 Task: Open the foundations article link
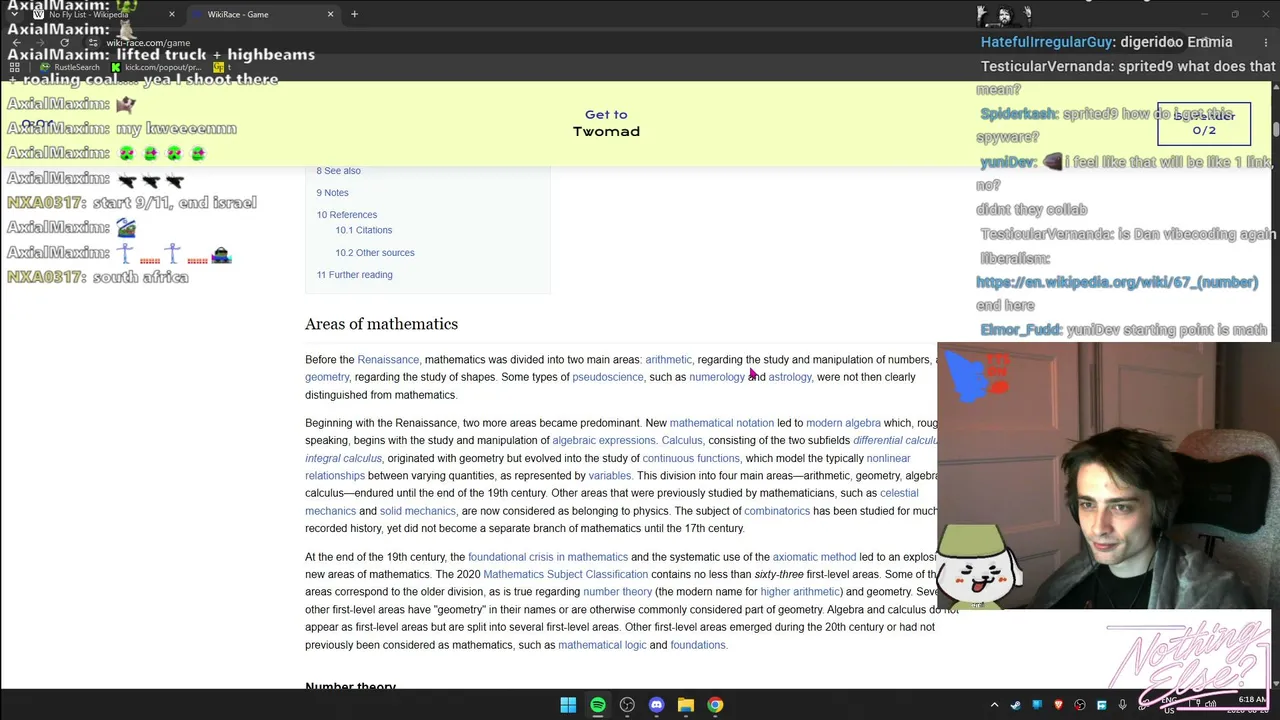[698, 645]
